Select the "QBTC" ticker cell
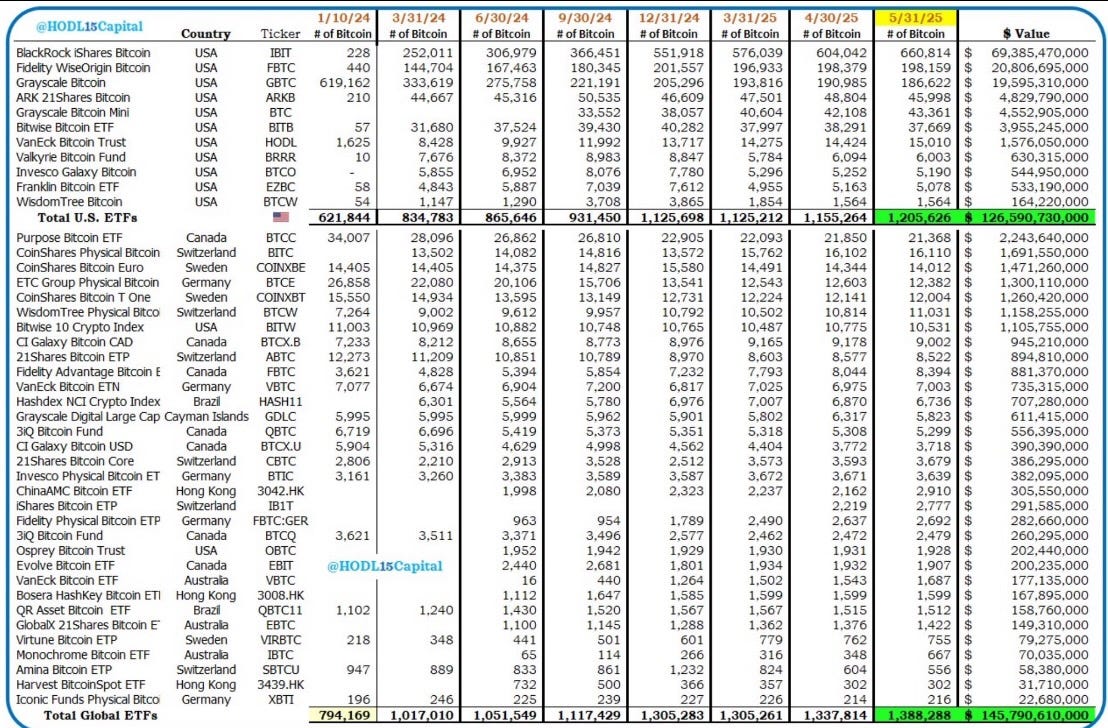Image resolution: width=1108 pixels, height=728 pixels. (281, 431)
